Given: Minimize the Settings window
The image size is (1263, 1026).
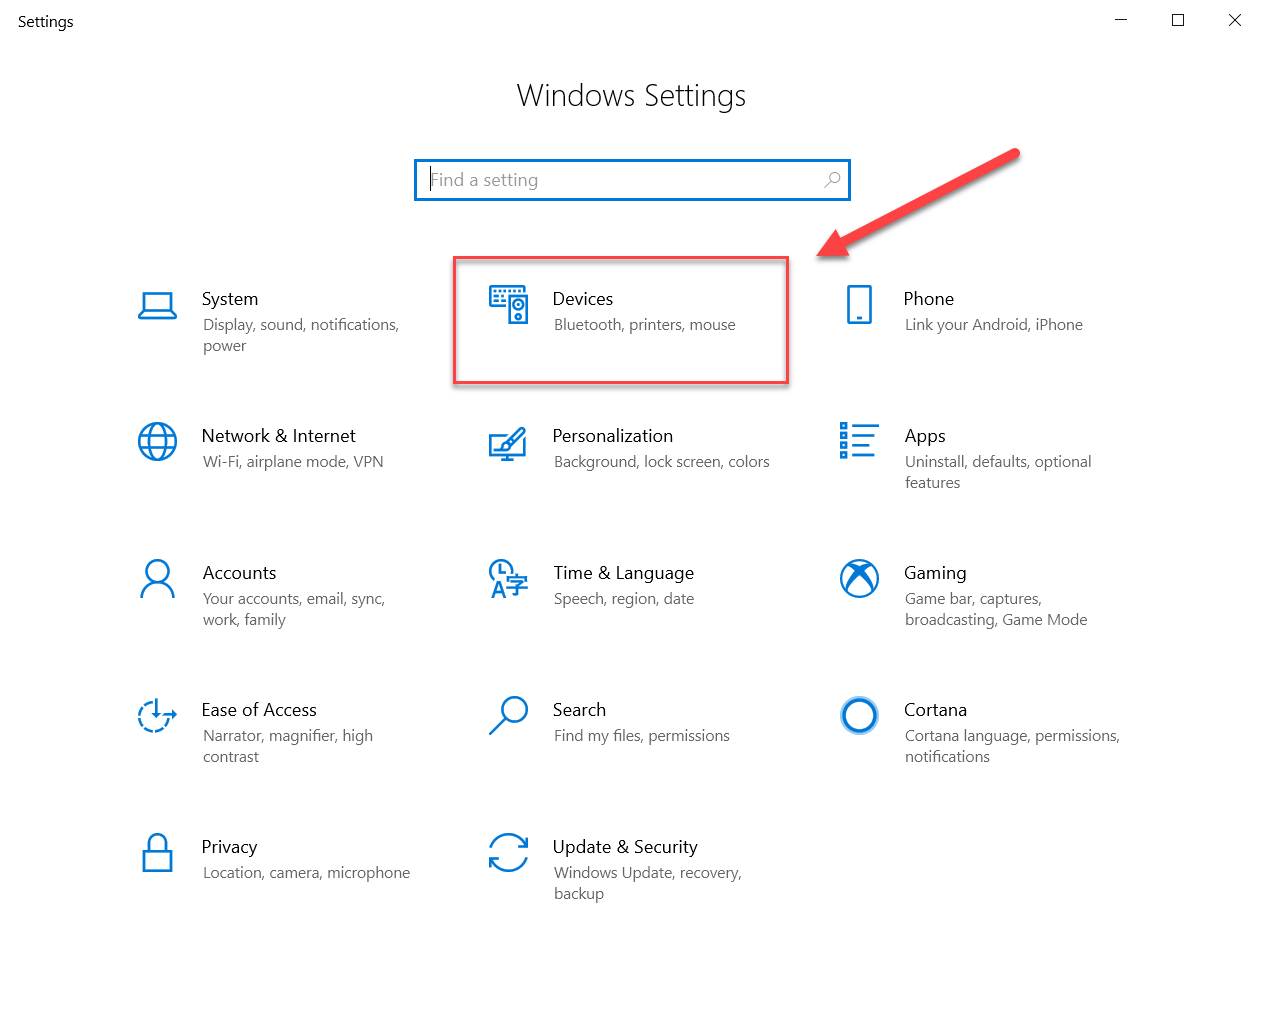Looking at the screenshot, I should point(1121,20).
